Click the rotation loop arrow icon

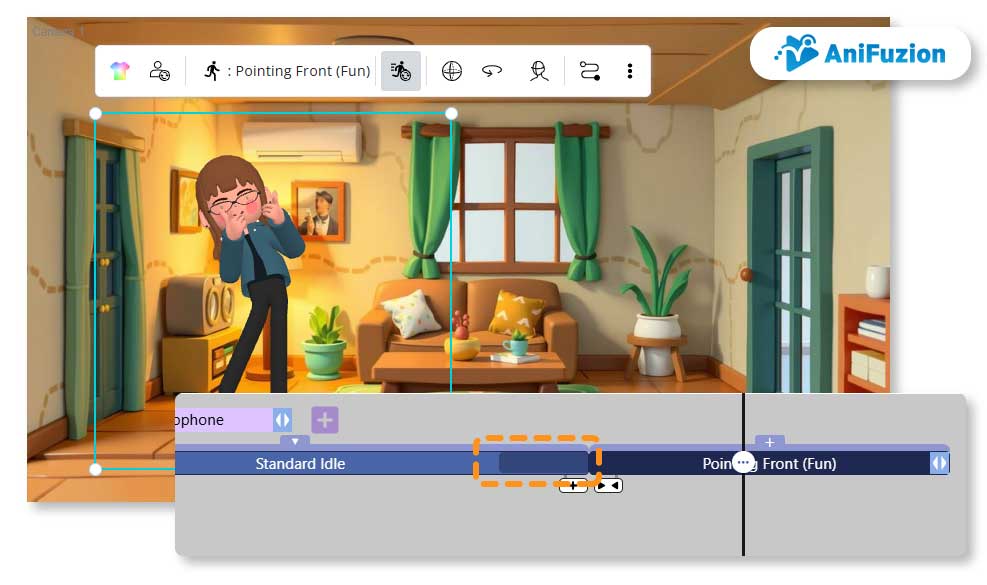(492, 71)
